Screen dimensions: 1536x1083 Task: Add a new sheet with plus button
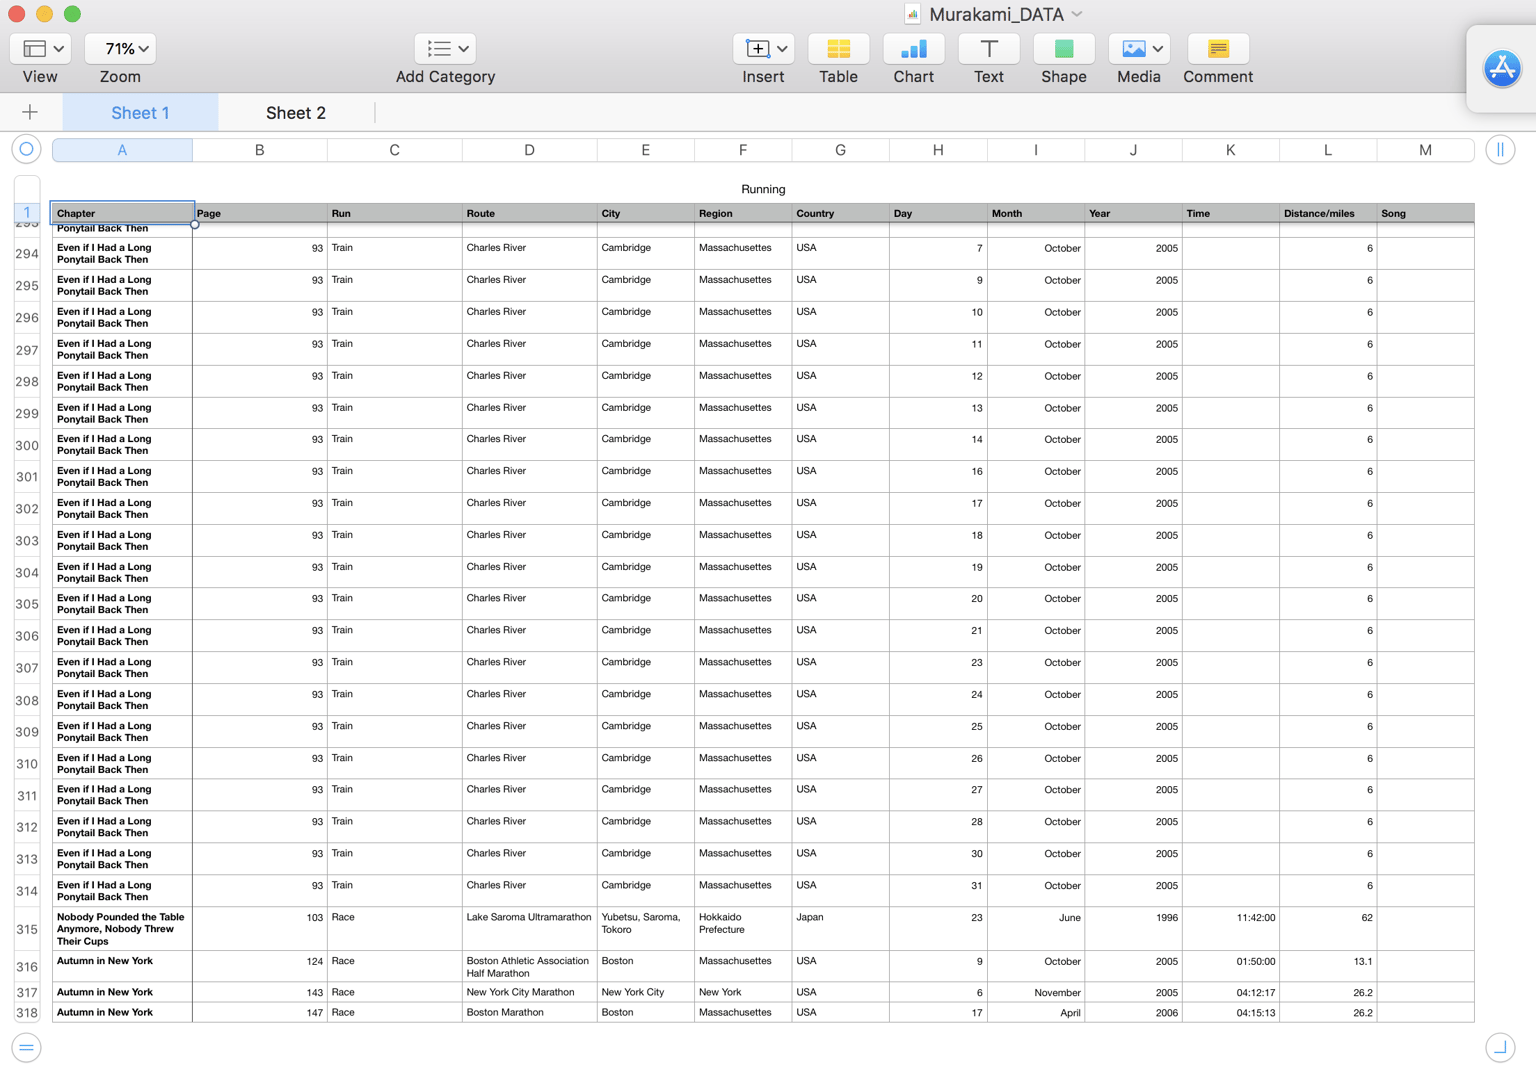tap(30, 112)
